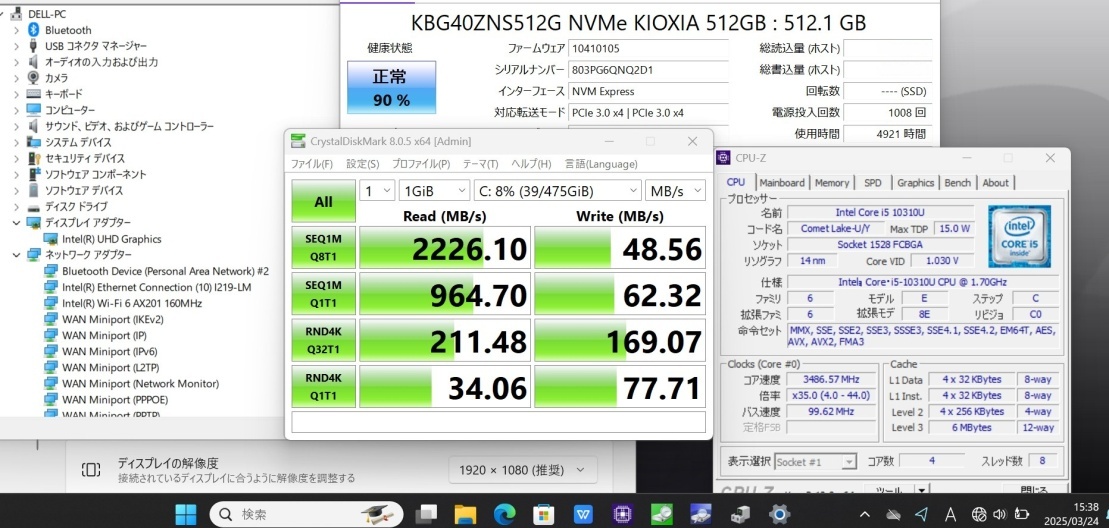Screen dimensions: 1109x528
Task: Open Windows Start menu on taskbar
Action: [x=186, y=514]
